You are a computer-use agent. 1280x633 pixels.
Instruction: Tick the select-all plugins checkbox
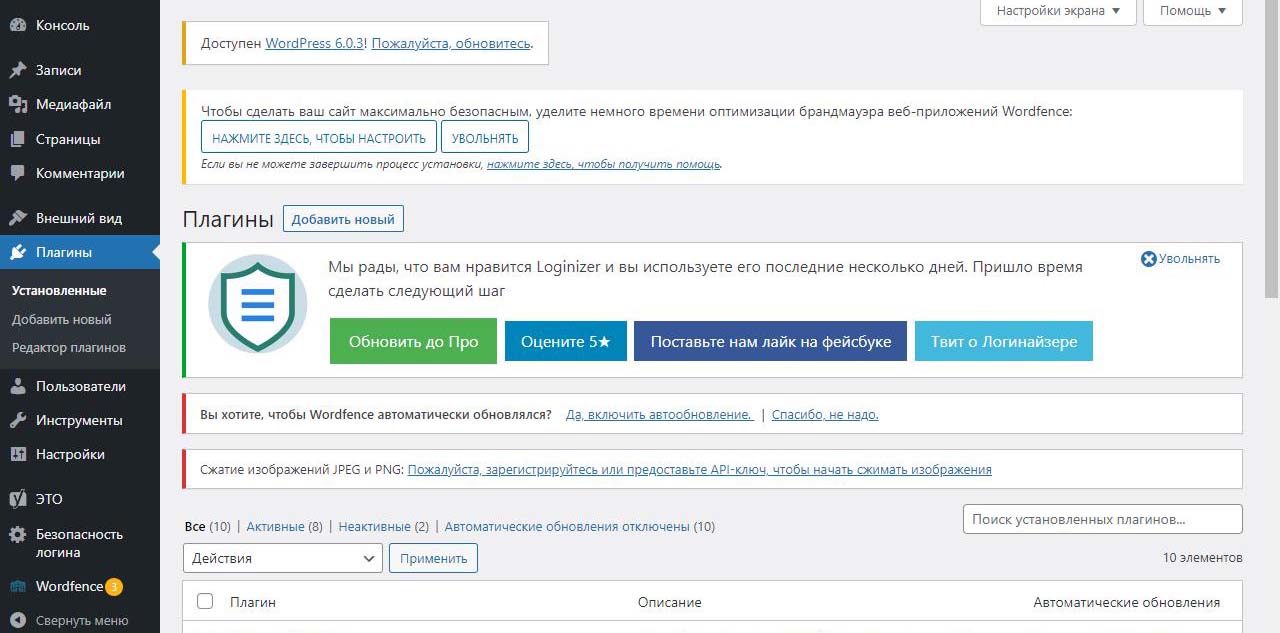pos(205,601)
